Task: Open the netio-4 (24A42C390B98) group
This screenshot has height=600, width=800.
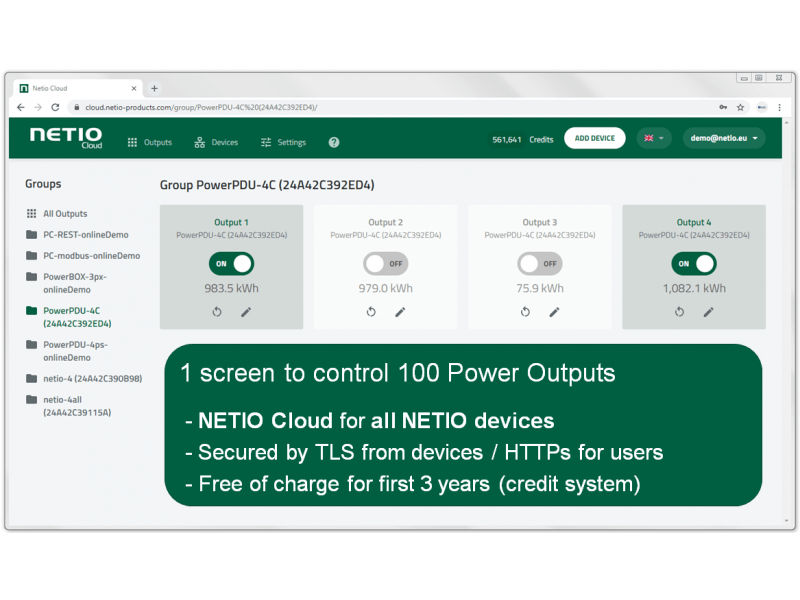Action: point(84,379)
